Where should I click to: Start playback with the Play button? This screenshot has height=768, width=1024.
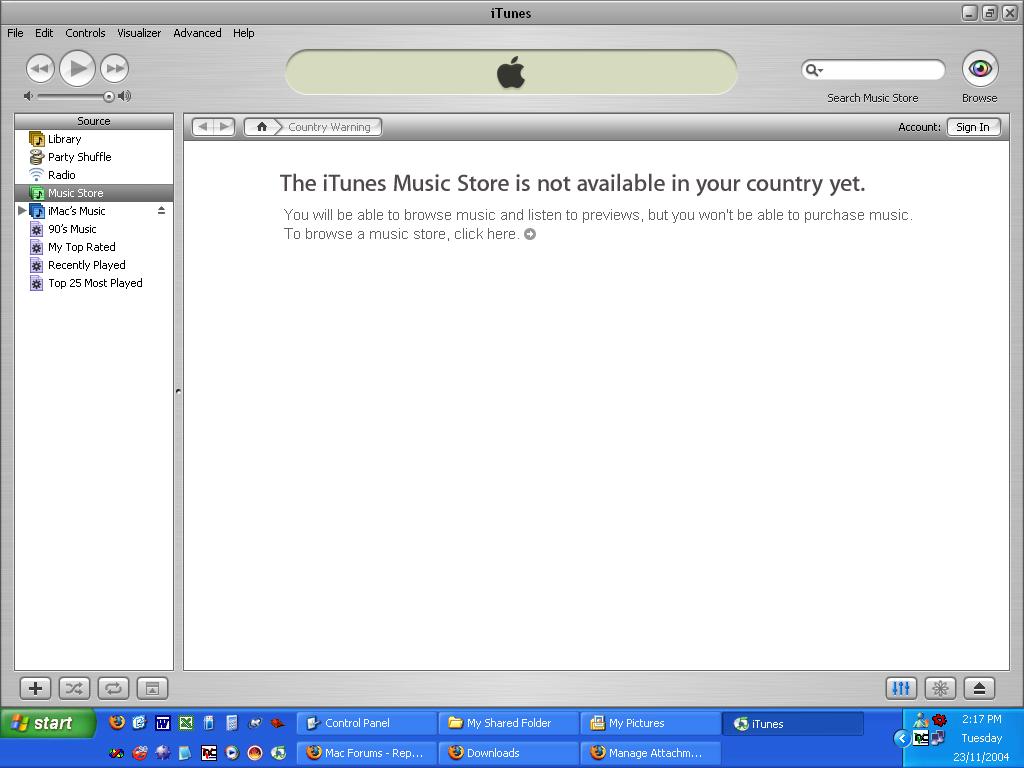click(x=77, y=68)
